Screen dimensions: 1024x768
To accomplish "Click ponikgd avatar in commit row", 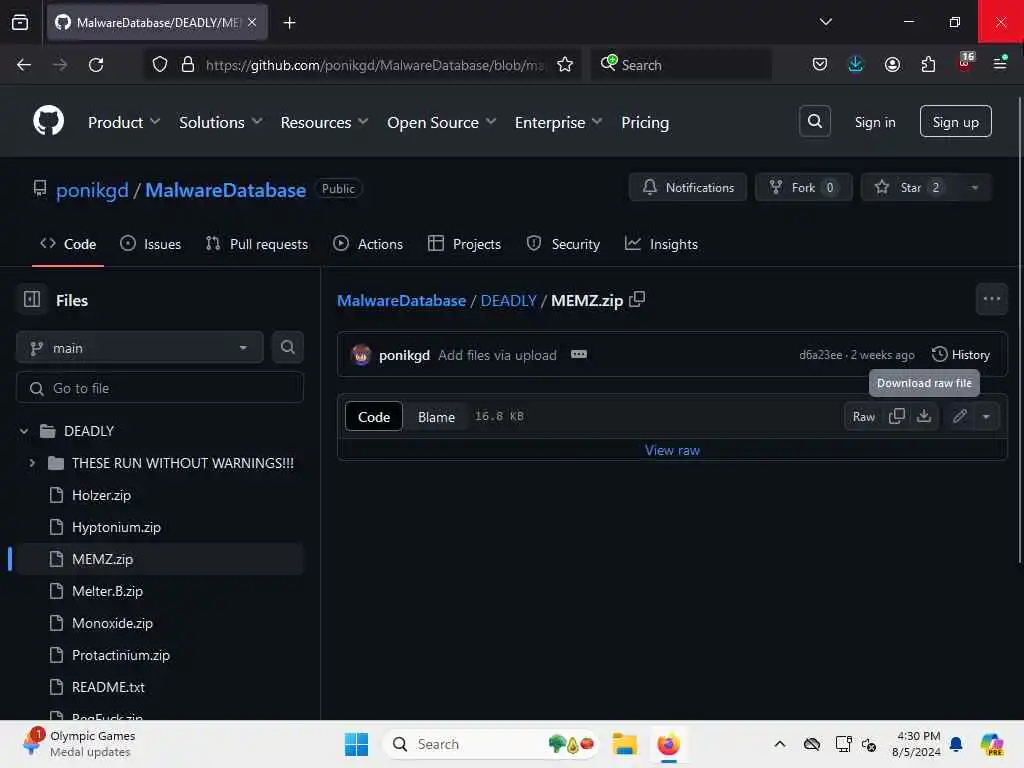I will (360, 355).
